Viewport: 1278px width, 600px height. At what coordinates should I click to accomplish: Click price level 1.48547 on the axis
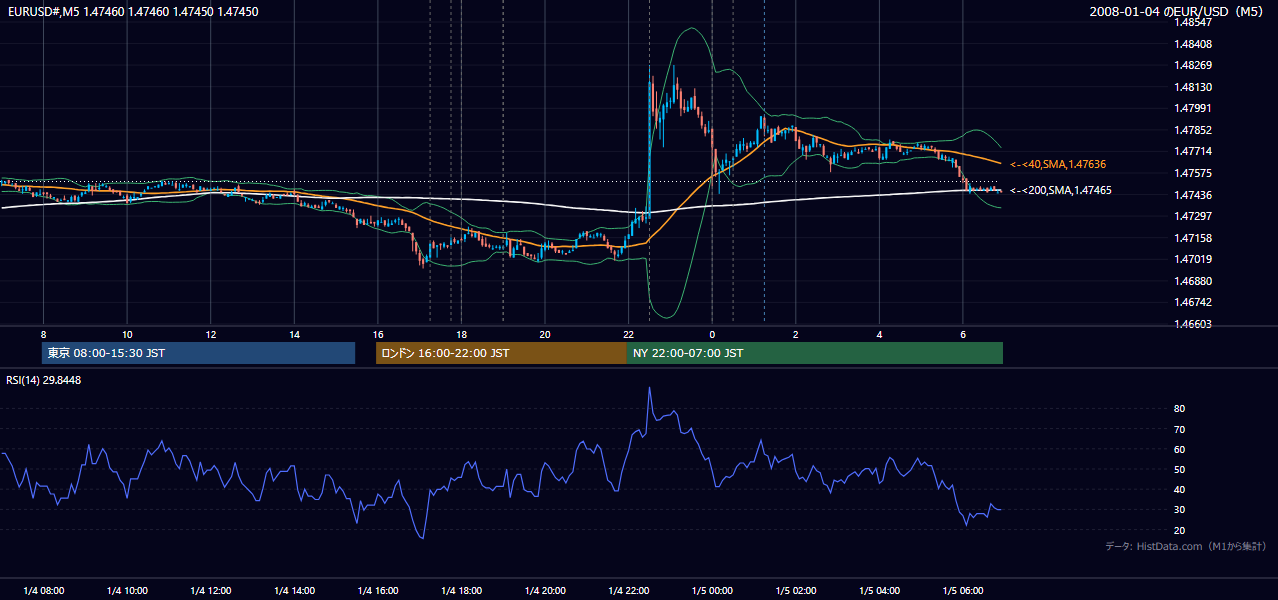(x=1195, y=22)
